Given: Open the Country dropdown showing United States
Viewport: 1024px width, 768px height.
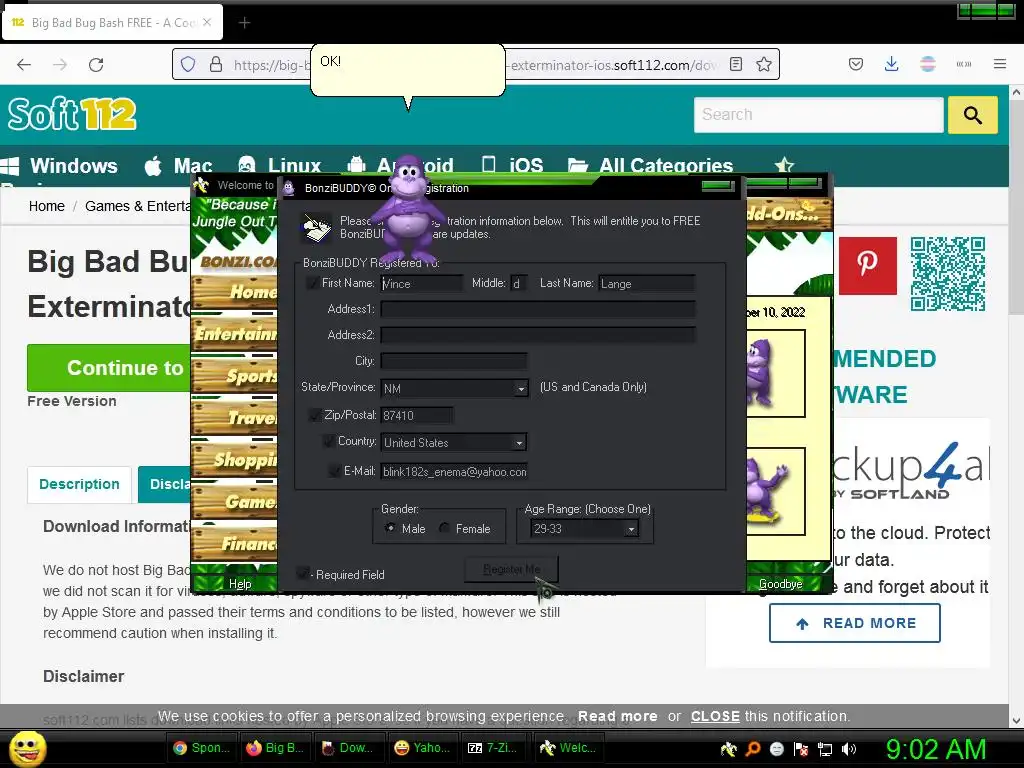Looking at the screenshot, I should pos(454,442).
